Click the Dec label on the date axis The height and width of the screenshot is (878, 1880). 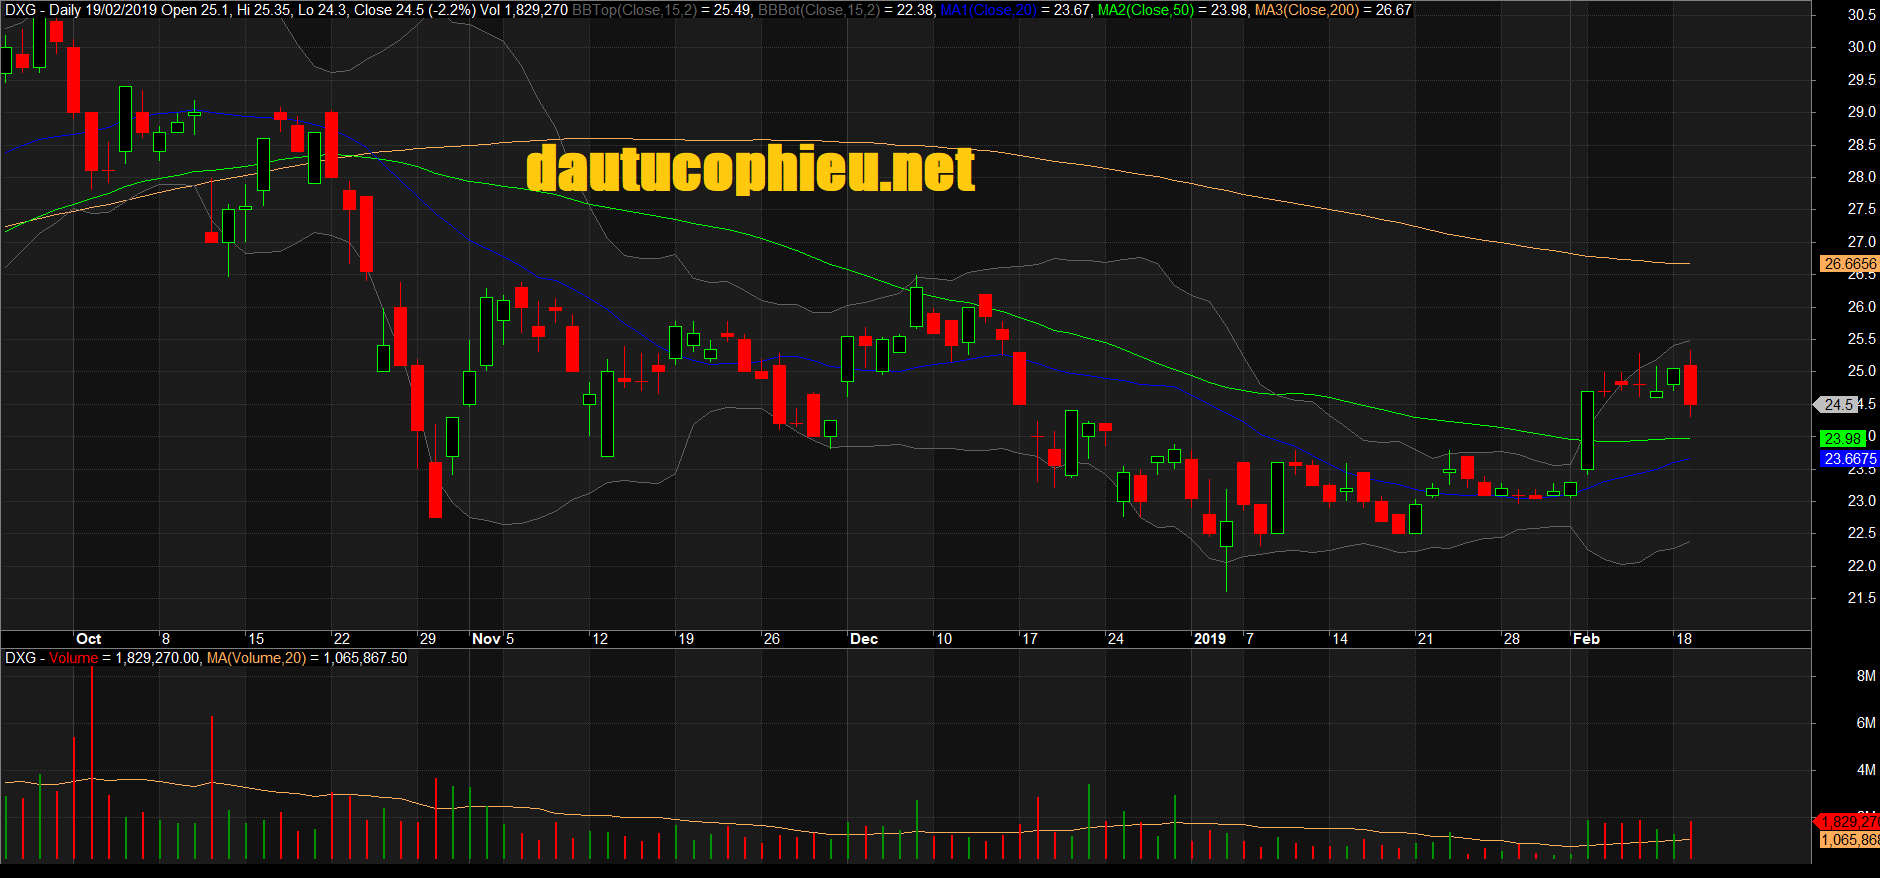coord(863,639)
